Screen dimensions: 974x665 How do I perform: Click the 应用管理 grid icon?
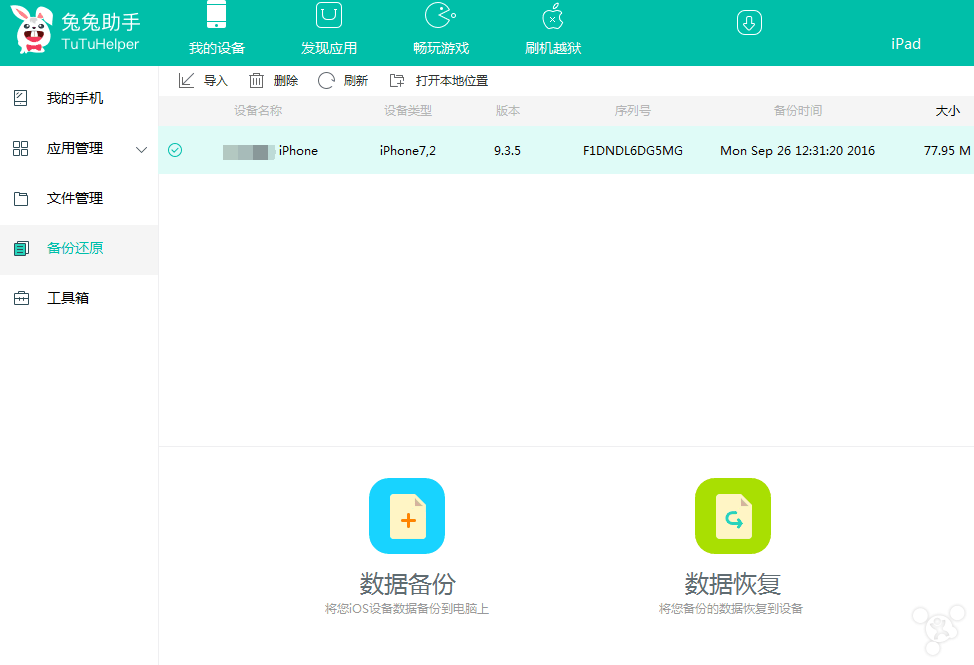[x=20, y=148]
